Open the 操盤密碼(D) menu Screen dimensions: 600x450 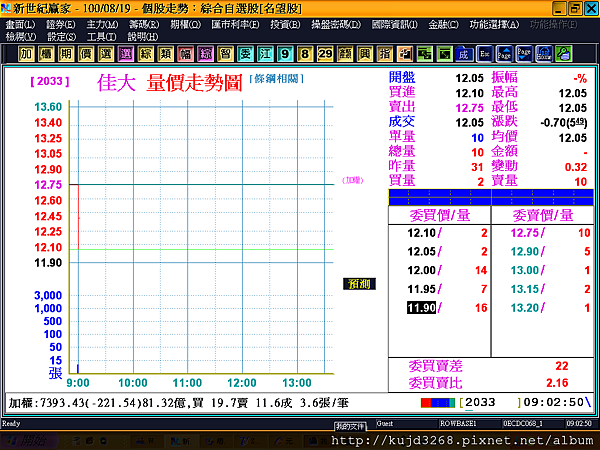pos(336,24)
